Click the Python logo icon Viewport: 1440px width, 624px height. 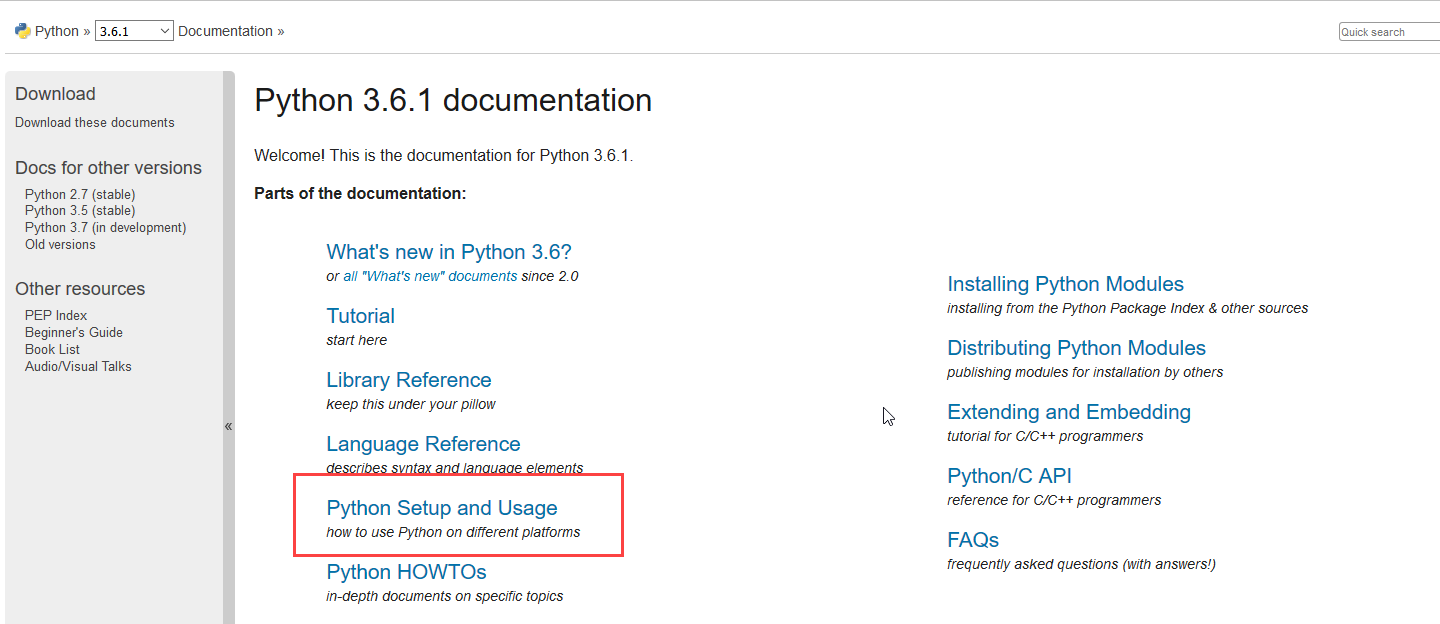click(x=22, y=31)
